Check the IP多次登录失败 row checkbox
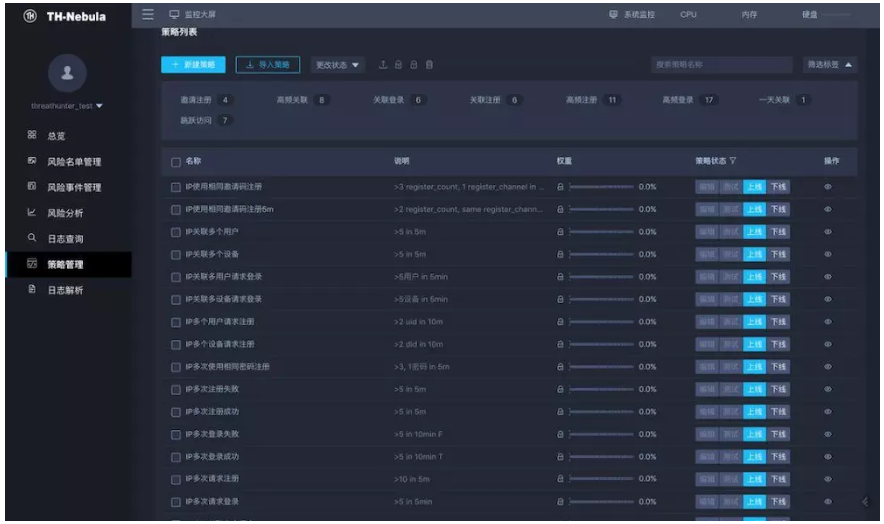Viewport: 884px width, 524px height. (175, 435)
